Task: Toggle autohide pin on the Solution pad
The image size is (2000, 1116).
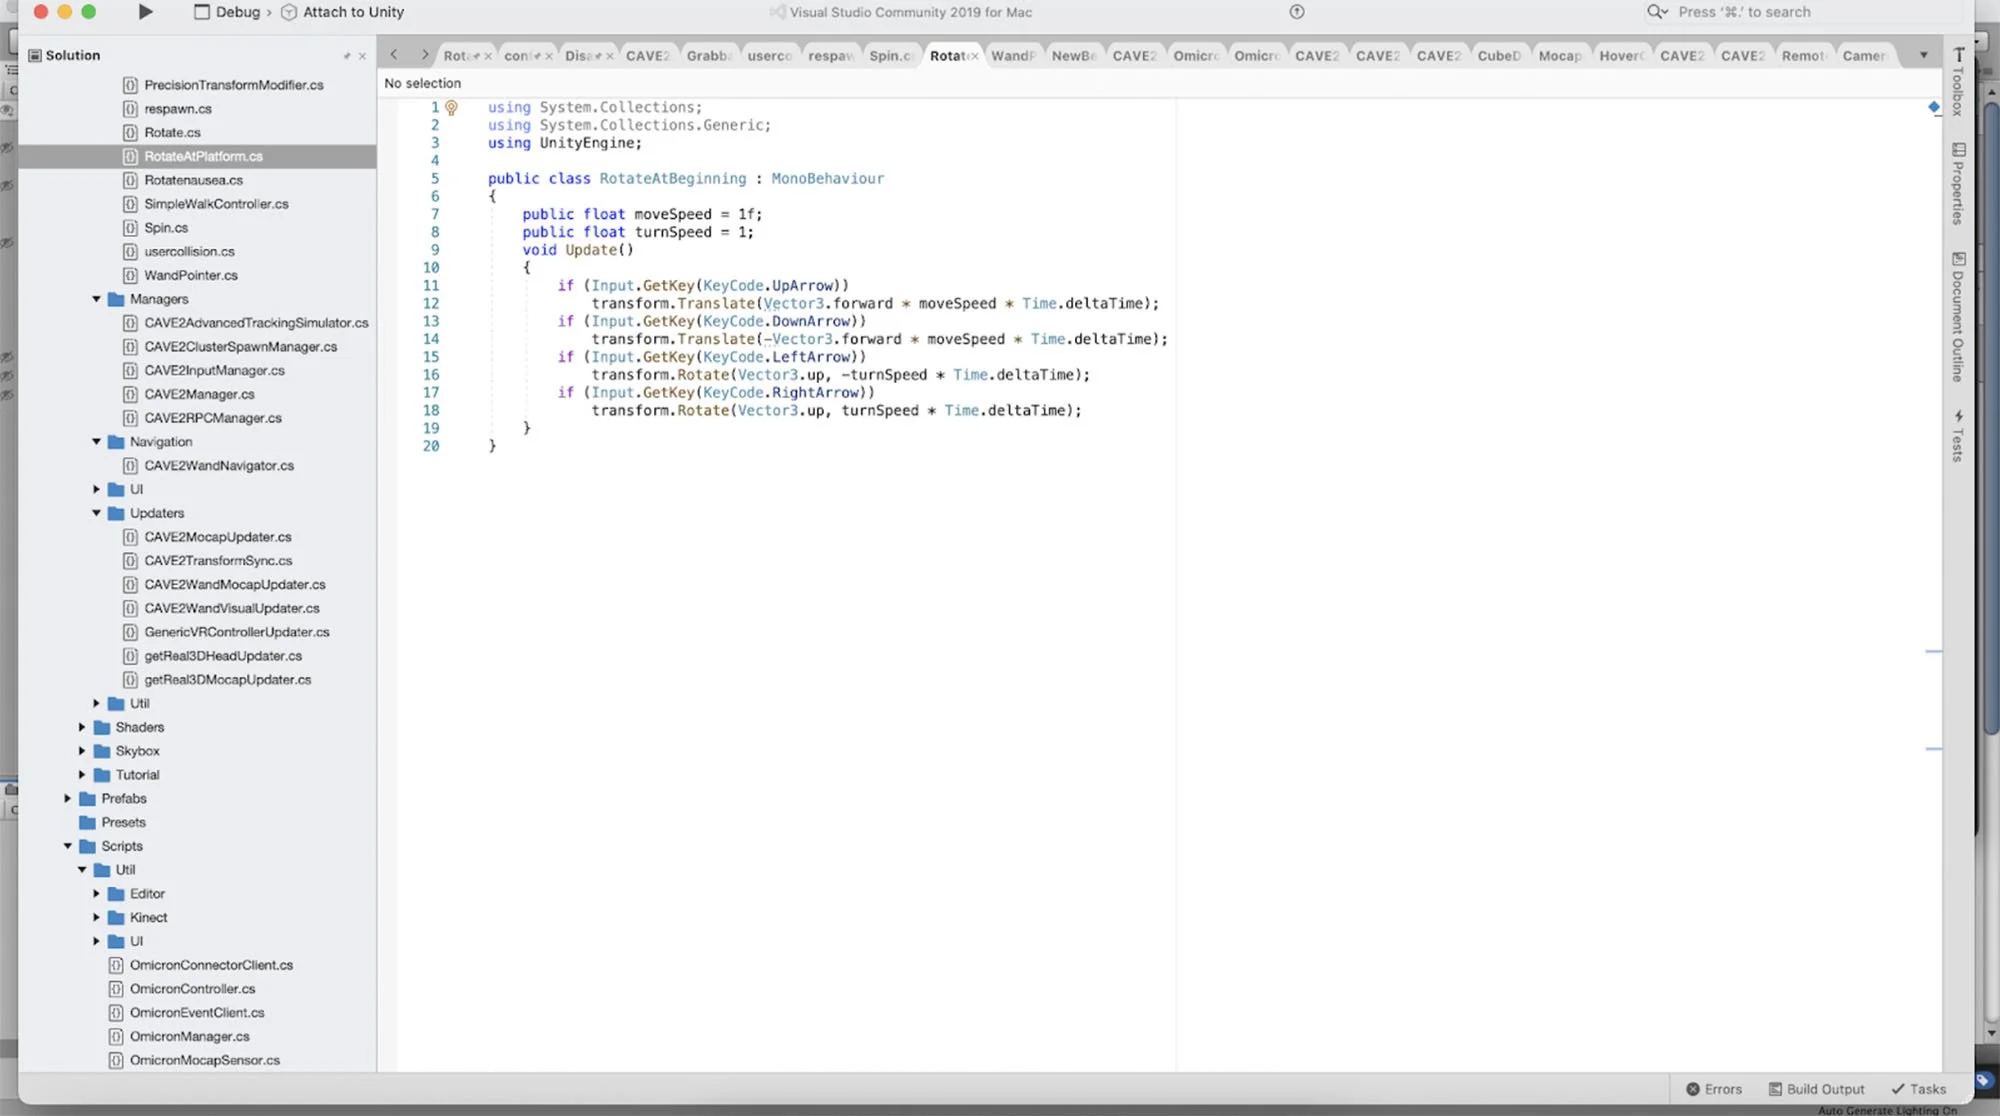Action: (x=347, y=56)
